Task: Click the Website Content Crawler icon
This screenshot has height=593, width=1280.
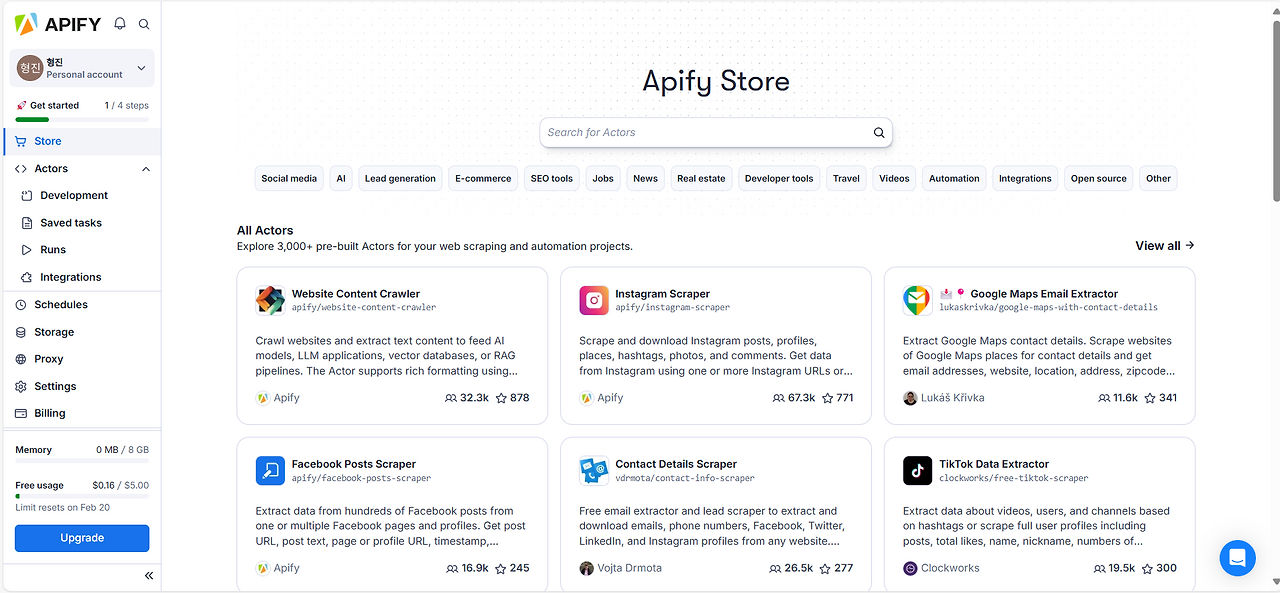Action: coord(270,300)
